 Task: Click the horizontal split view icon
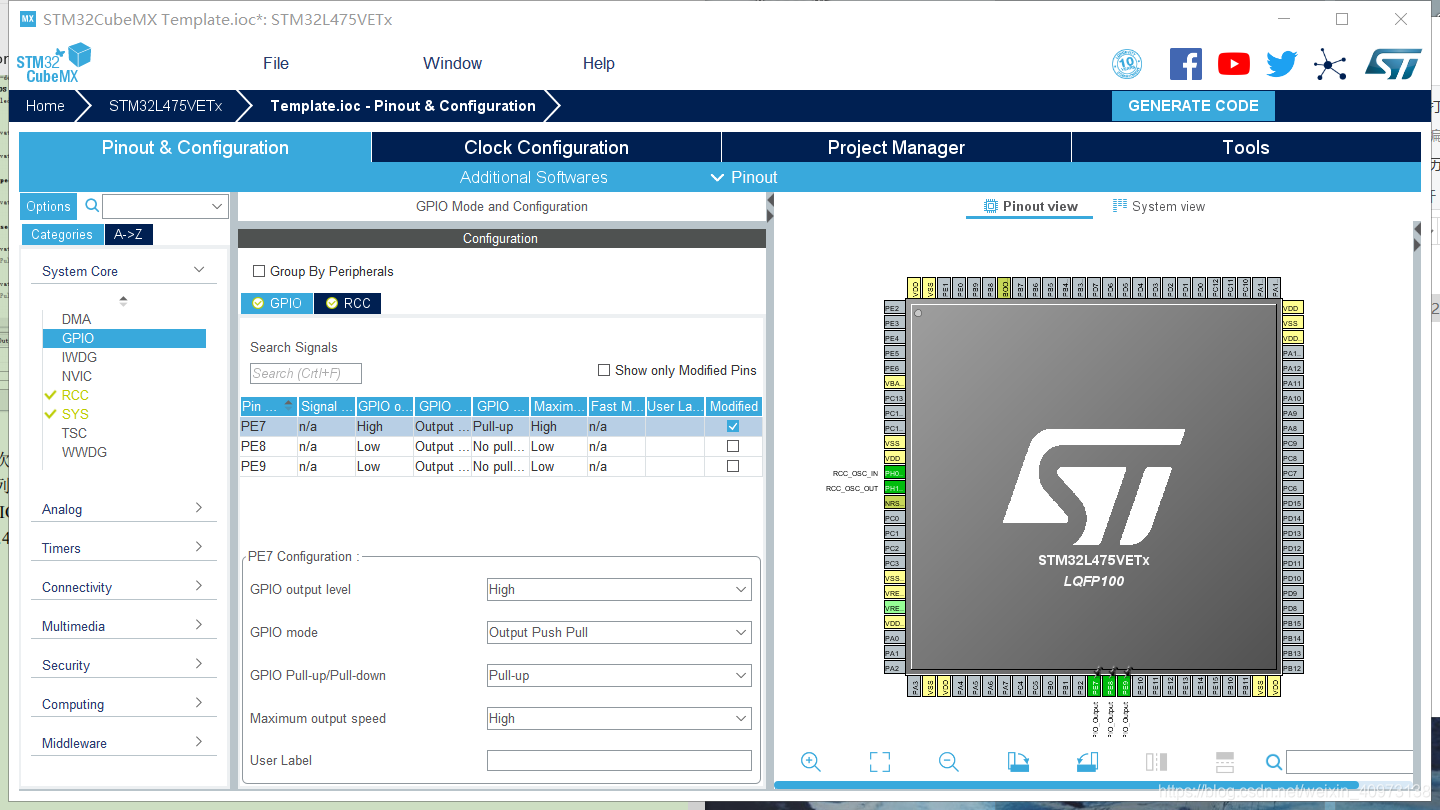click(x=1226, y=762)
